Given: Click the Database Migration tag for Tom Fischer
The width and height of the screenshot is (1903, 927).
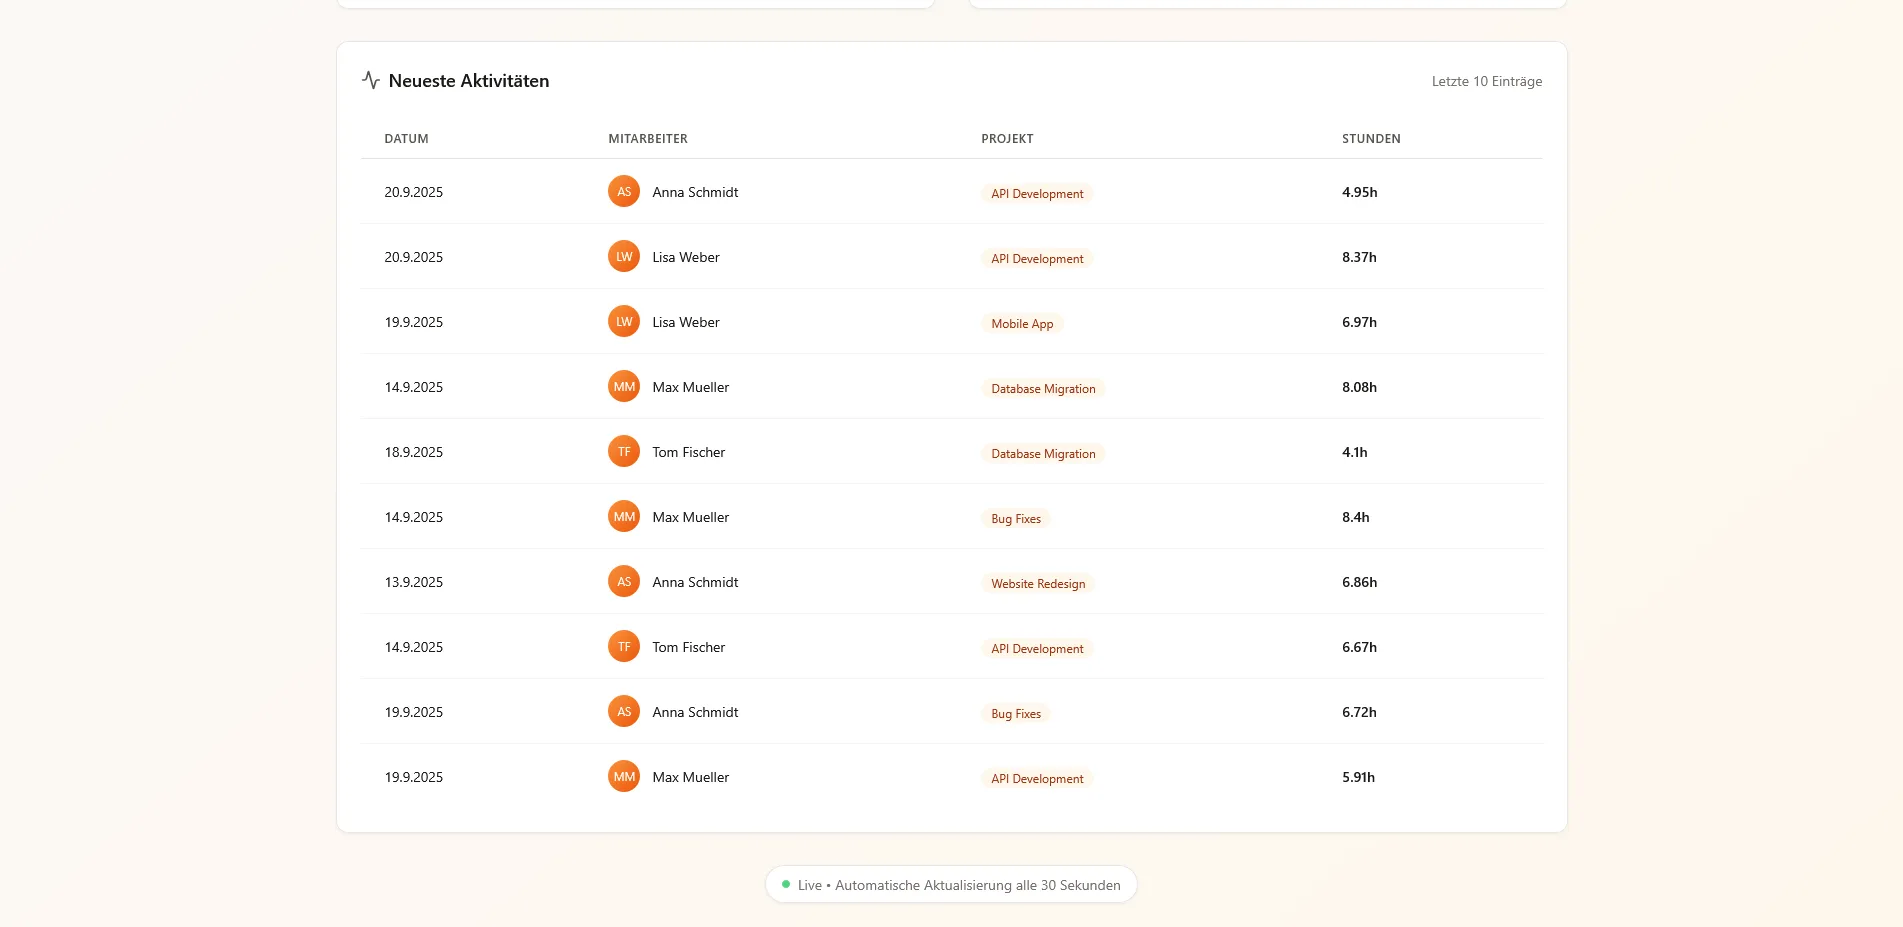Looking at the screenshot, I should coord(1043,453).
